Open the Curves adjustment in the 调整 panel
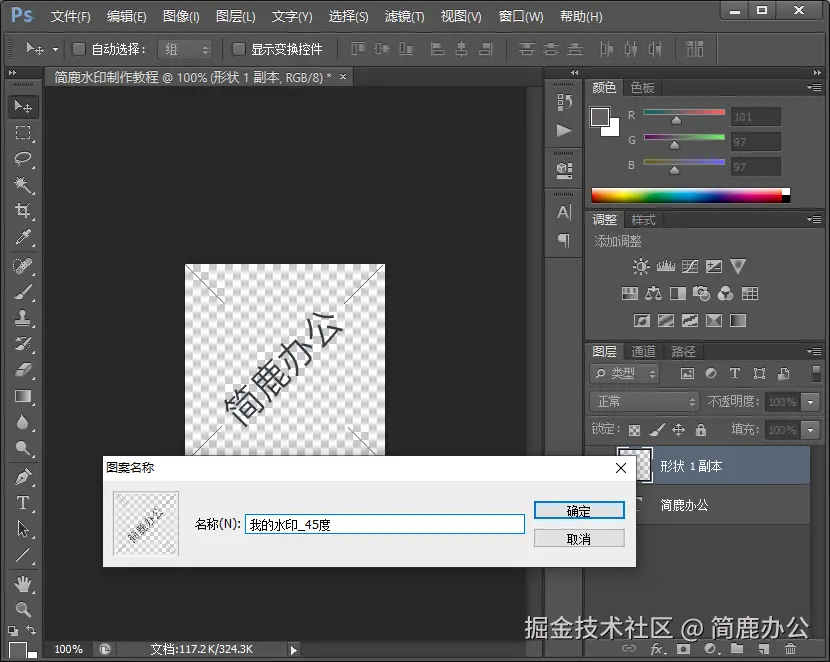This screenshot has height=662, width=830. 690,267
